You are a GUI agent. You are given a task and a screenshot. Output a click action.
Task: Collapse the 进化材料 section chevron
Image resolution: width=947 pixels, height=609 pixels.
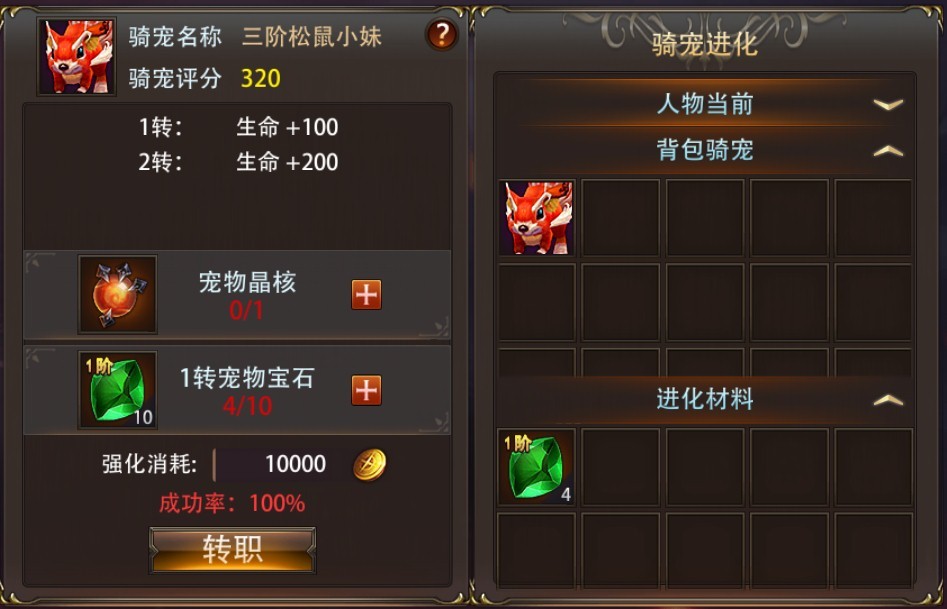[888, 399]
